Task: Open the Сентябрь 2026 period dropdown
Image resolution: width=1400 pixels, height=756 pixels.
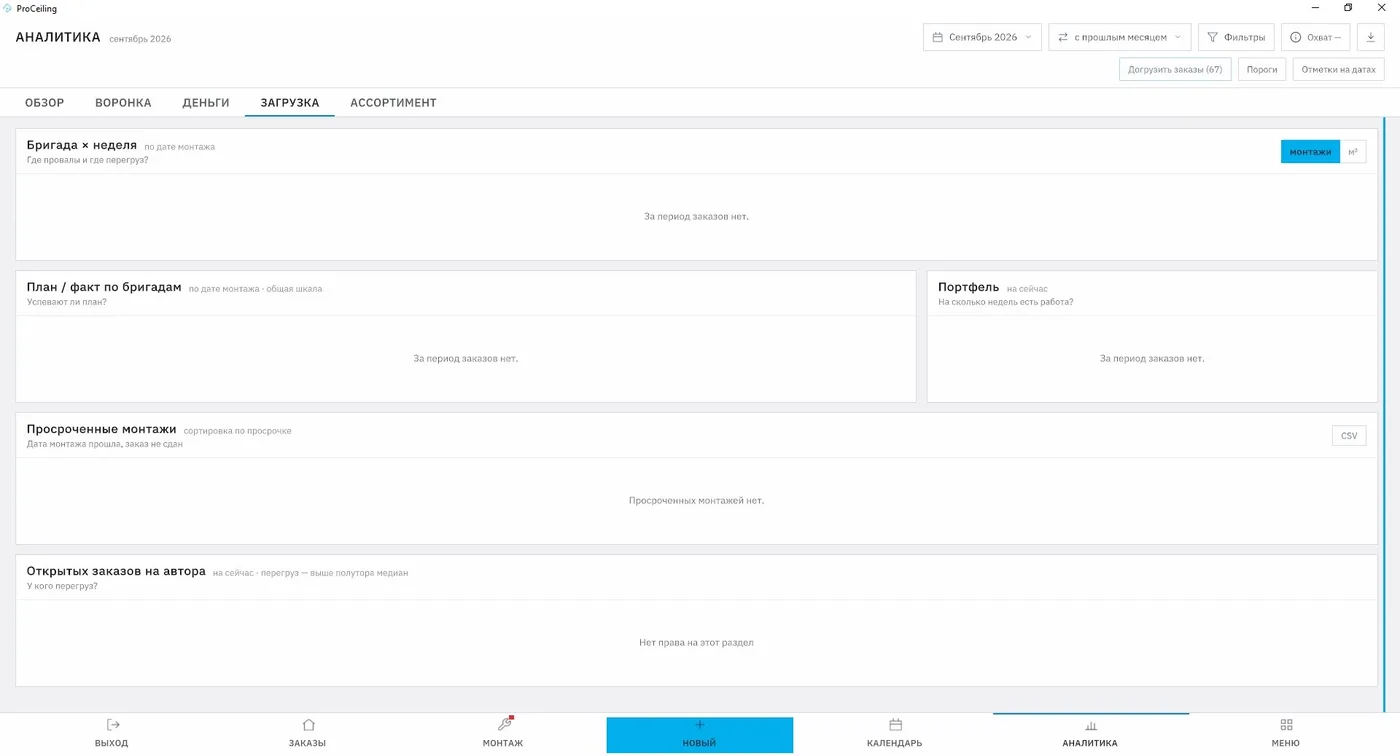Action: coord(982,37)
